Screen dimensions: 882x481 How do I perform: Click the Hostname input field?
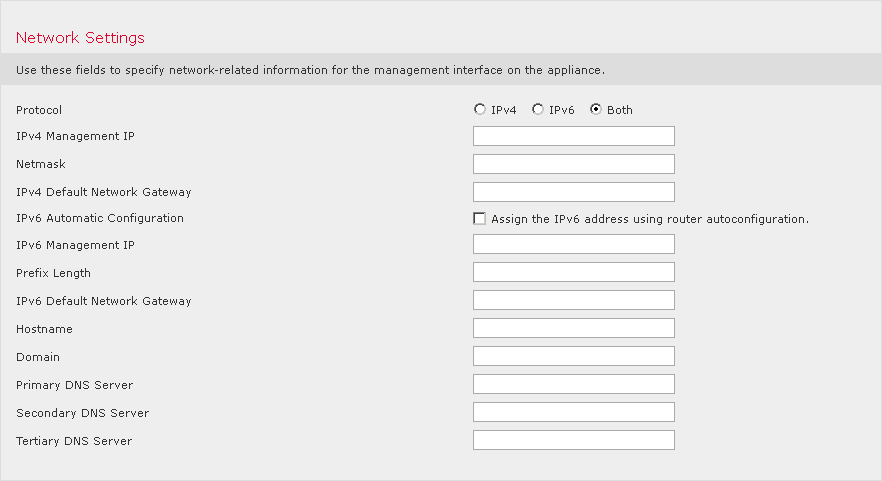click(x=573, y=328)
